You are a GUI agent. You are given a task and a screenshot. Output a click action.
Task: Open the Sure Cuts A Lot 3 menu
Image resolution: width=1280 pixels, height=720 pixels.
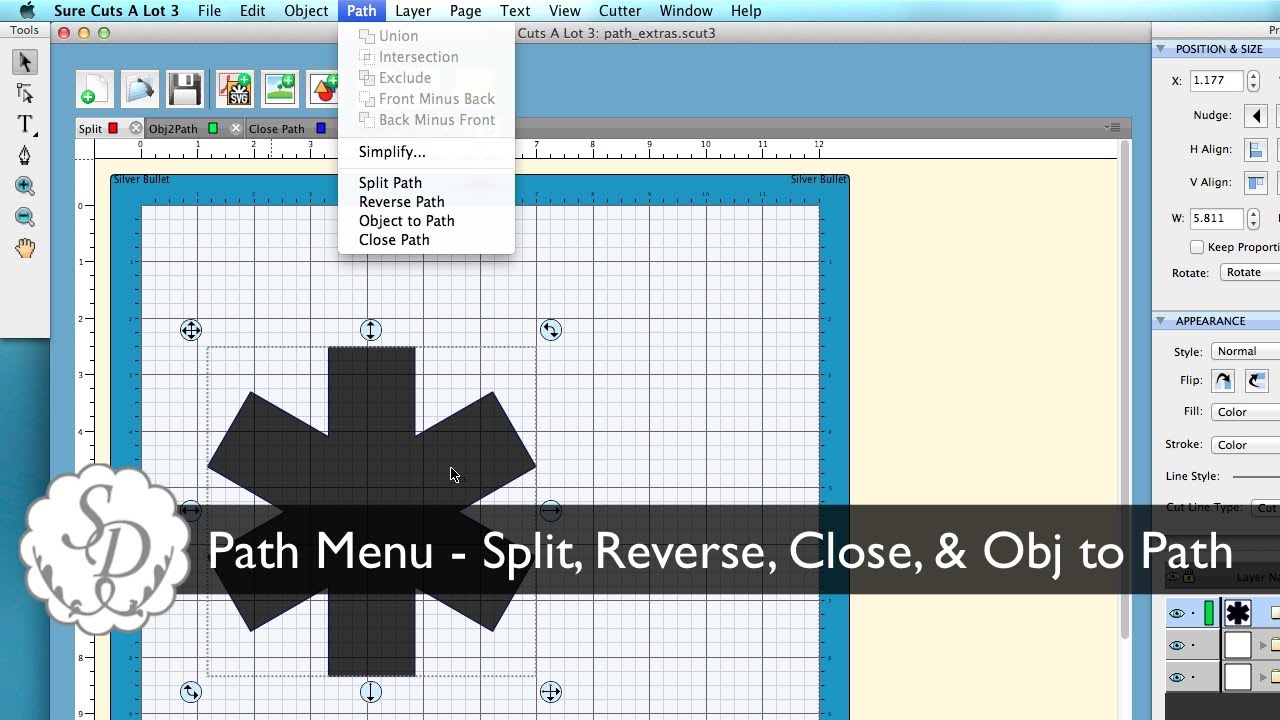tap(117, 11)
